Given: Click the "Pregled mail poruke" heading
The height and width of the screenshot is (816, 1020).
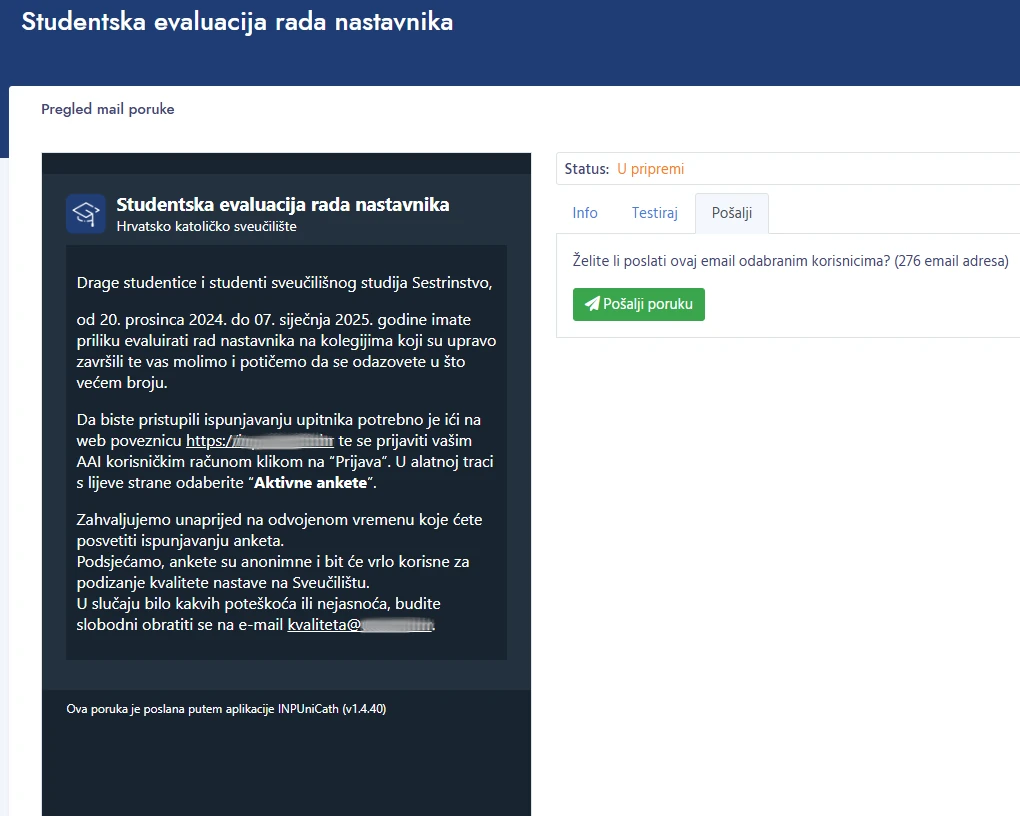Looking at the screenshot, I should [108, 109].
